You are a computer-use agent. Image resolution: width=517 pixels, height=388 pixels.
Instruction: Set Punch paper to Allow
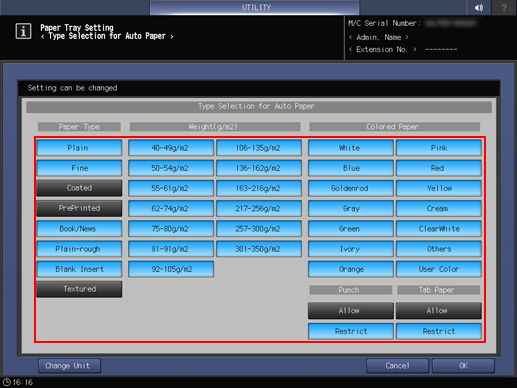(351, 311)
